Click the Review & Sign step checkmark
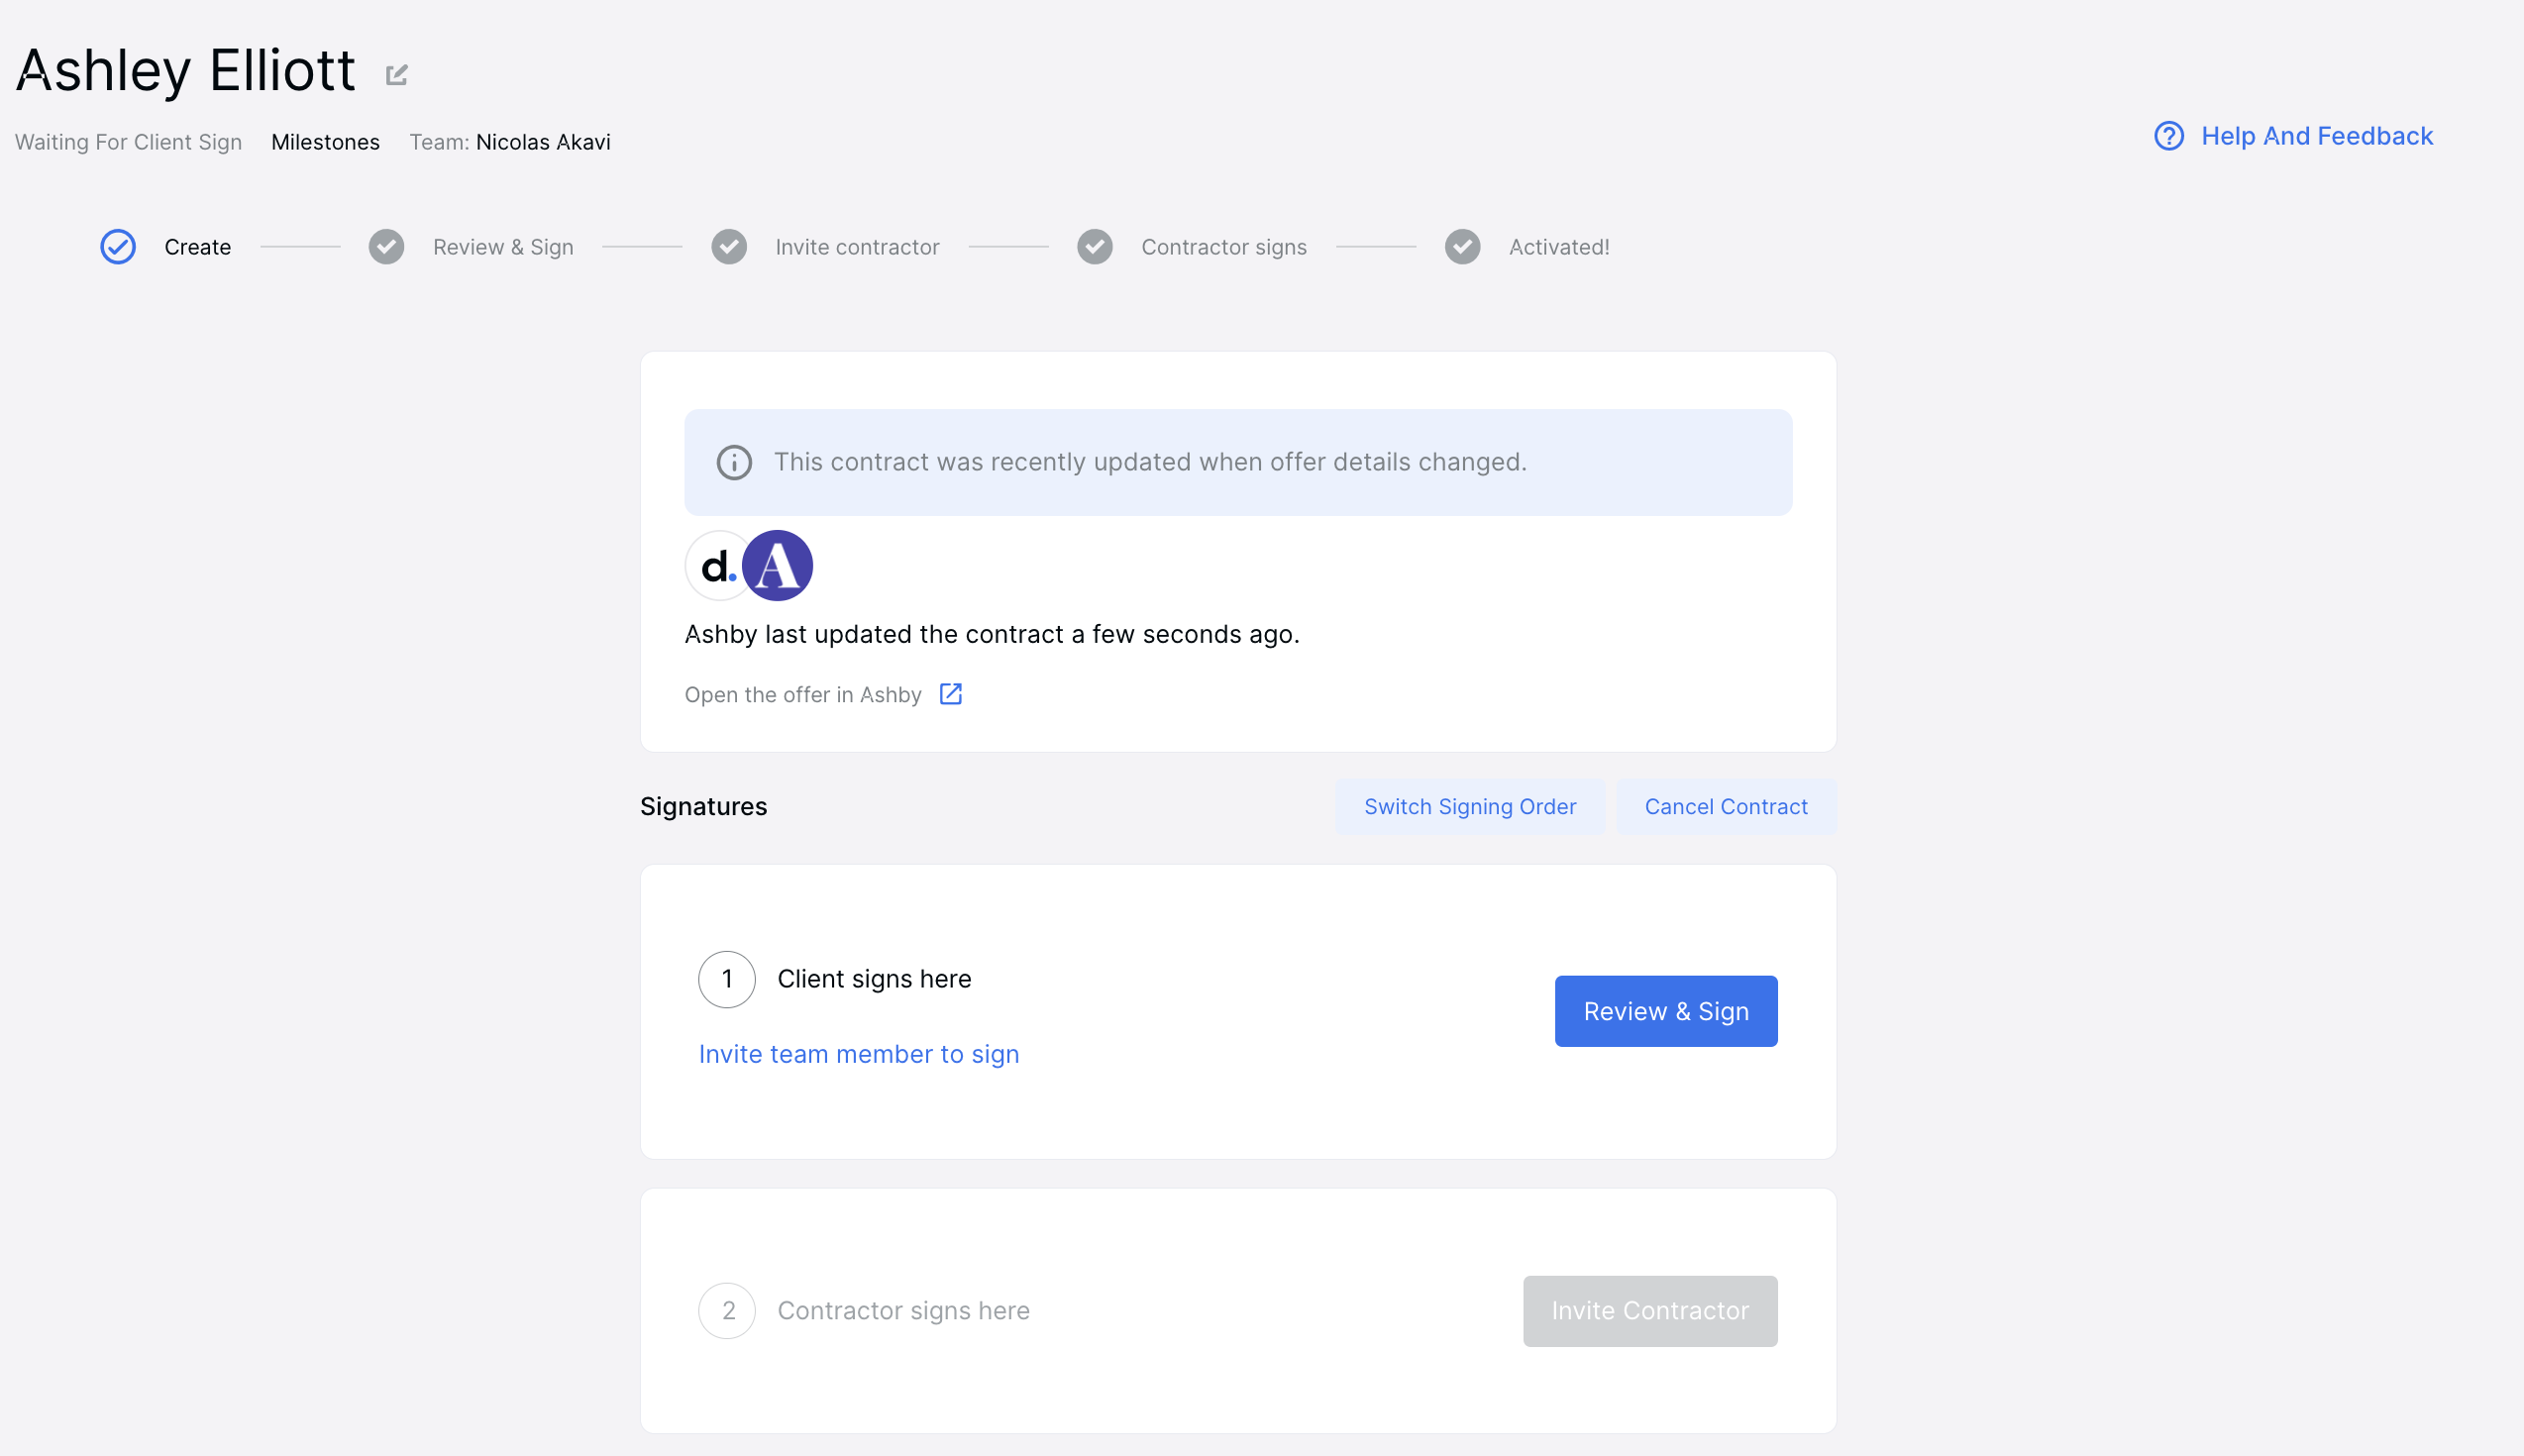Screen dimensions: 2524x1456 386,247
